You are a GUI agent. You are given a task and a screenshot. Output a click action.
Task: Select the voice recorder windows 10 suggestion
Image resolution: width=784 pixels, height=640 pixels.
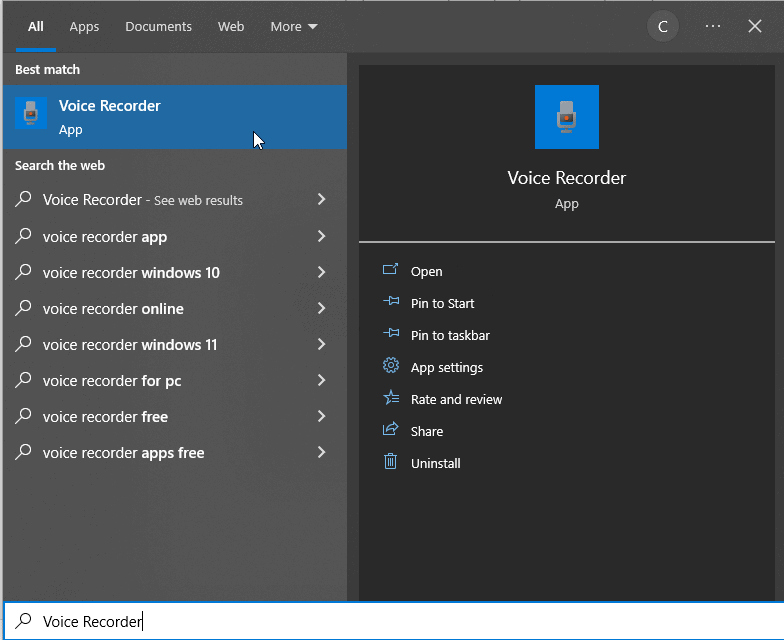point(174,272)
